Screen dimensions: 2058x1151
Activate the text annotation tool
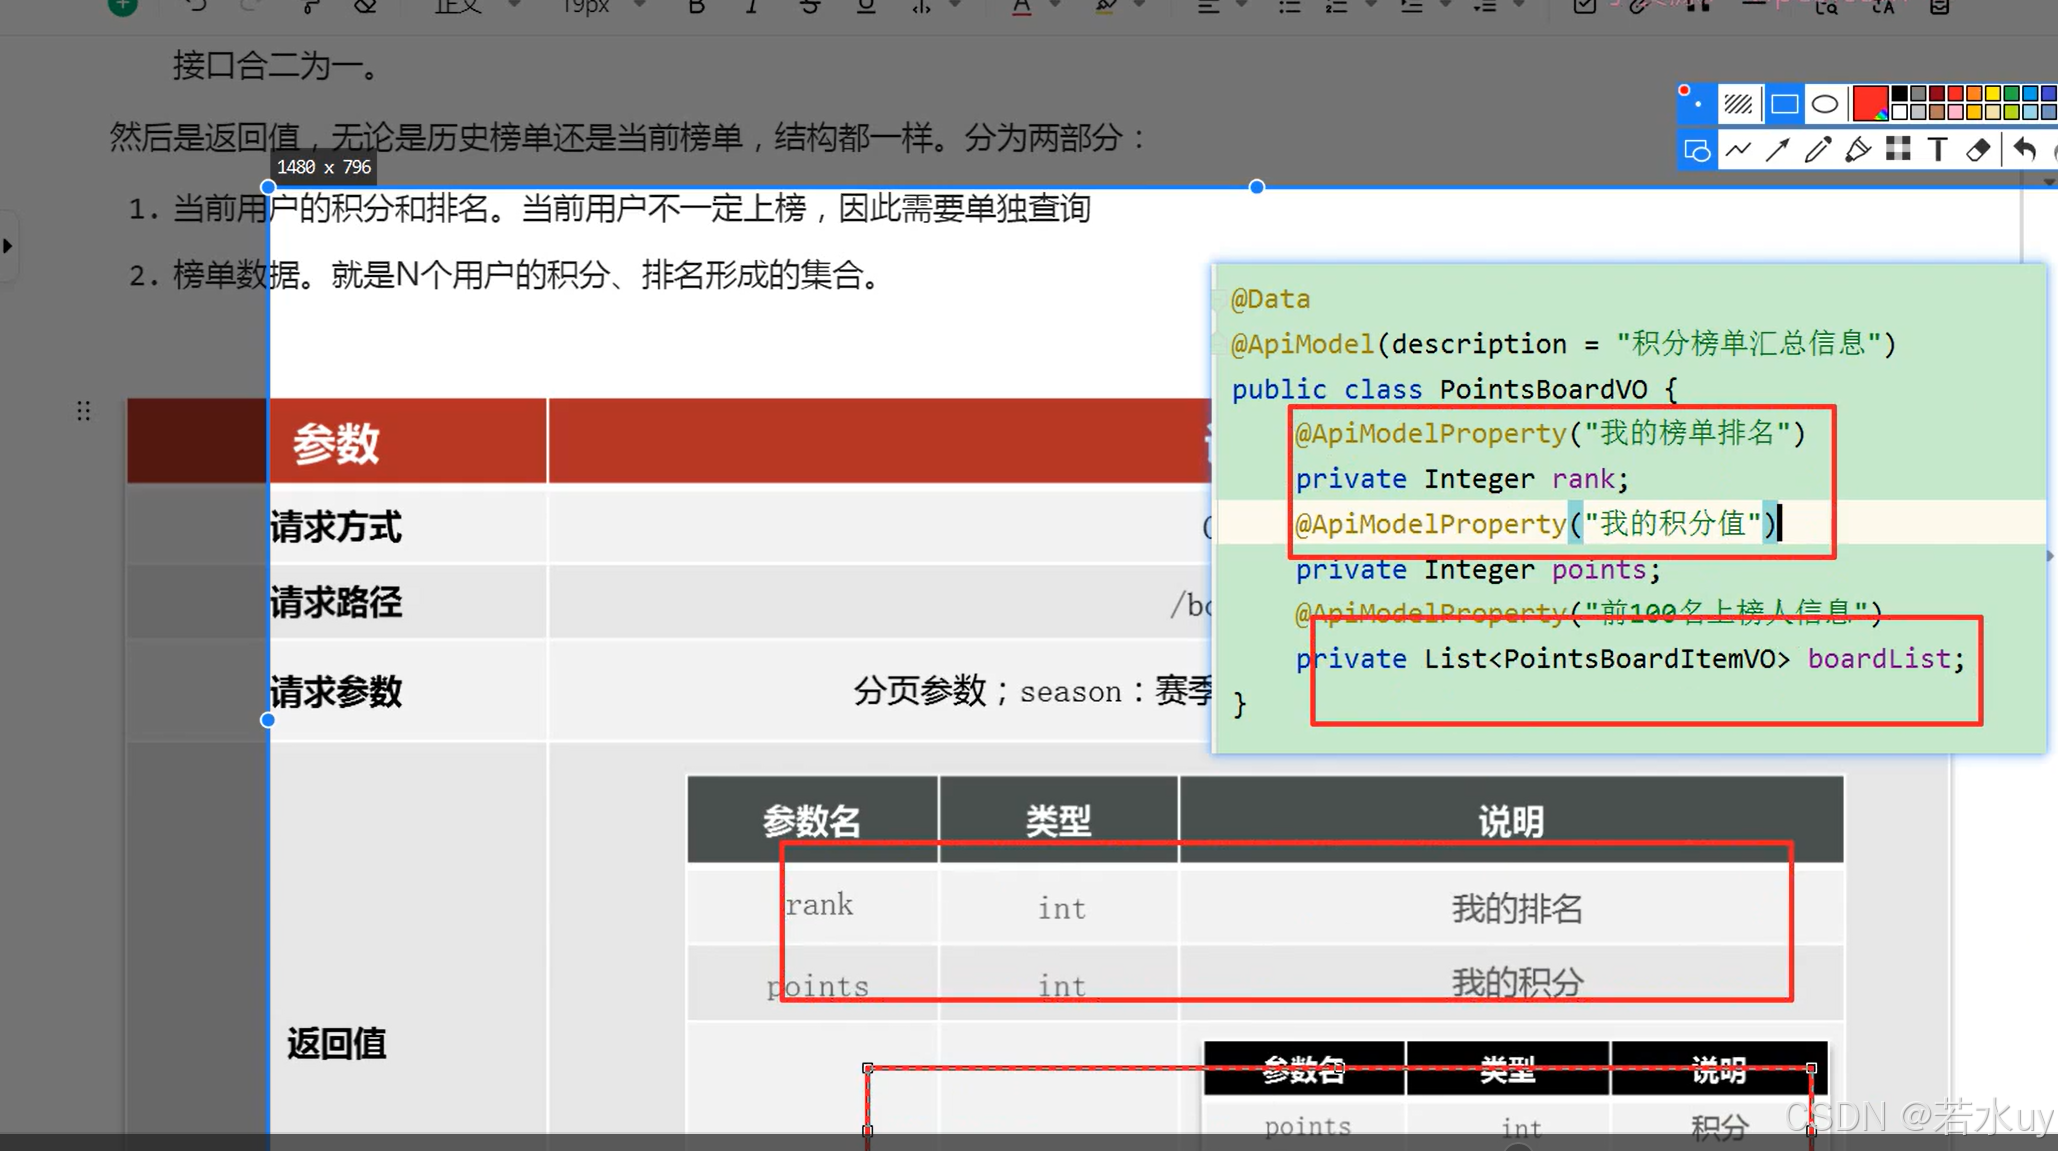coord(1937,150)
